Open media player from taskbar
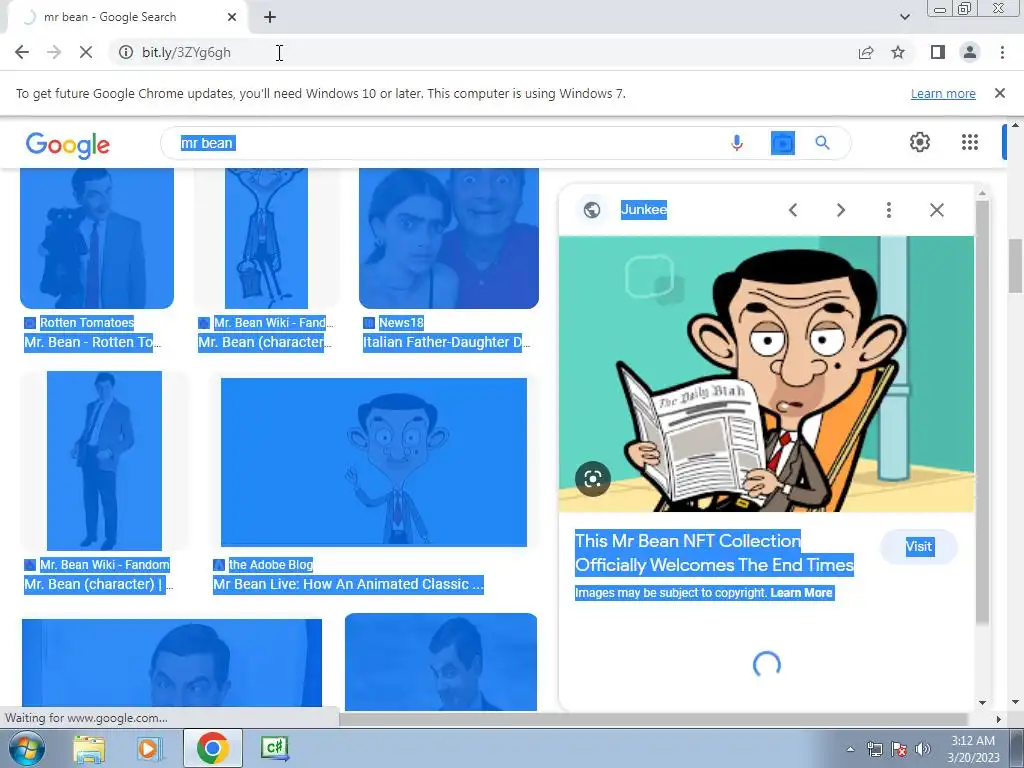 point(150,748)
